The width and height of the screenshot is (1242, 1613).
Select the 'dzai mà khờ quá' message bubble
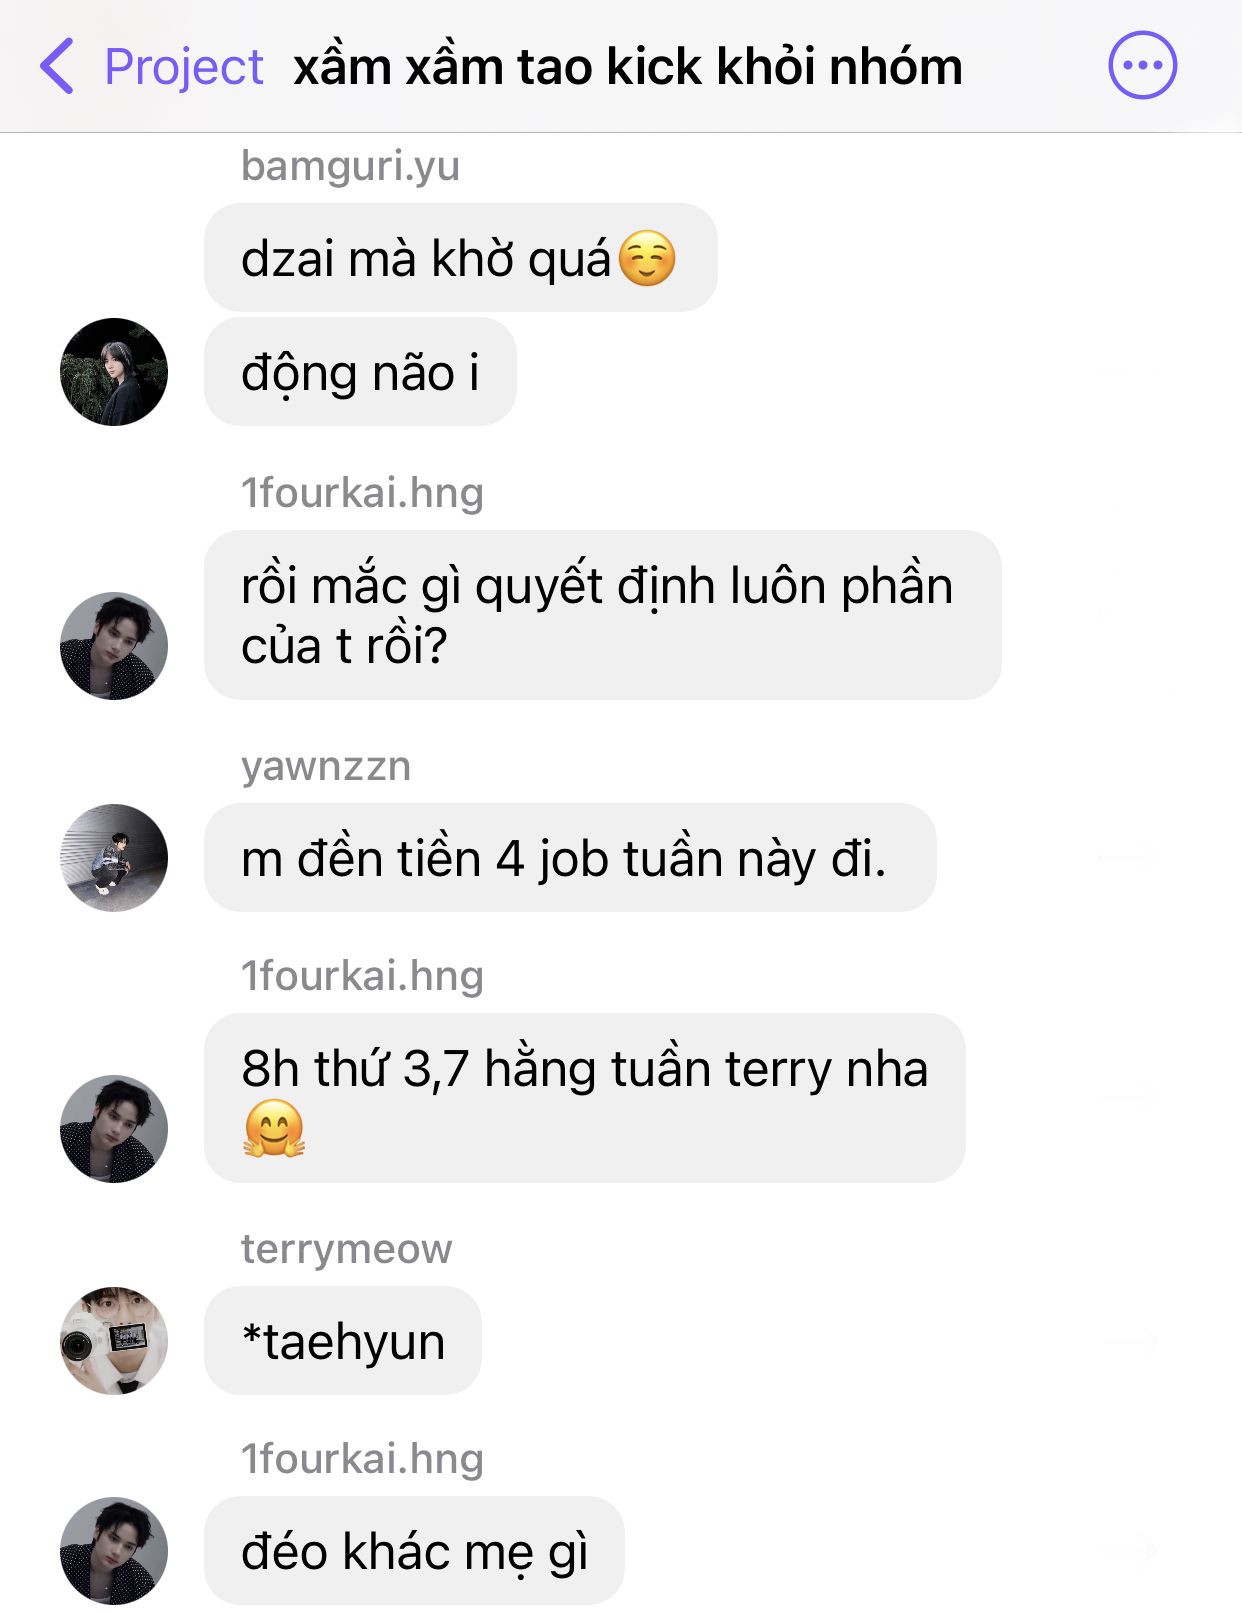click(x=461, y=258)
